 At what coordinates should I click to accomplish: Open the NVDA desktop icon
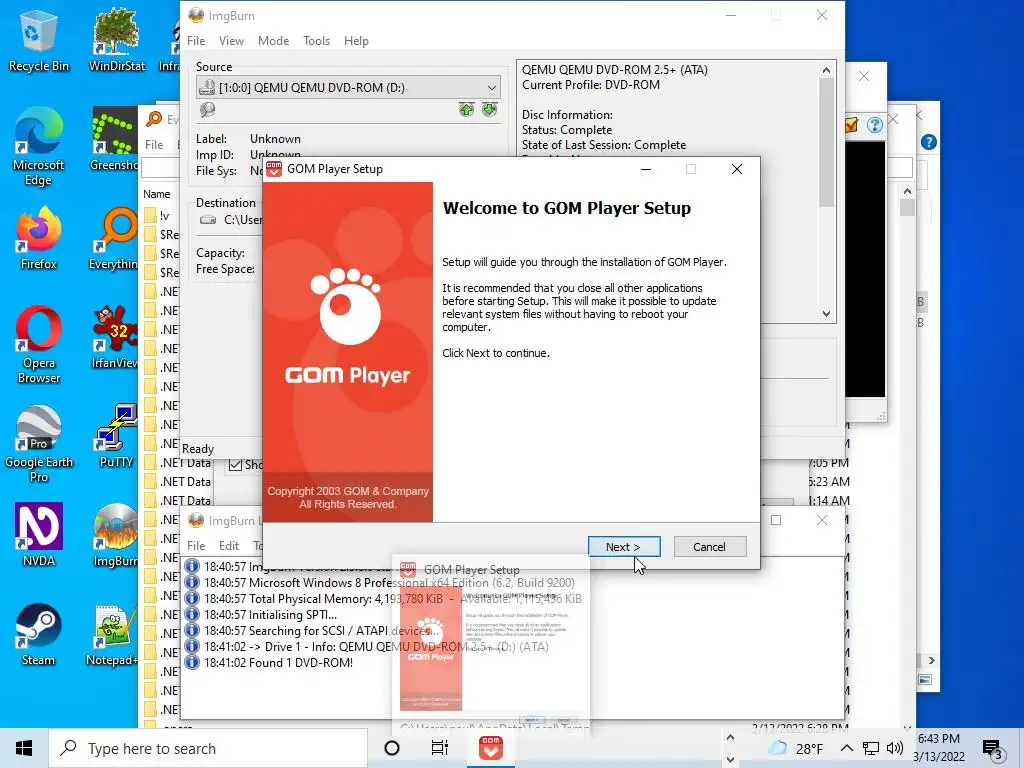click(38, 536)
